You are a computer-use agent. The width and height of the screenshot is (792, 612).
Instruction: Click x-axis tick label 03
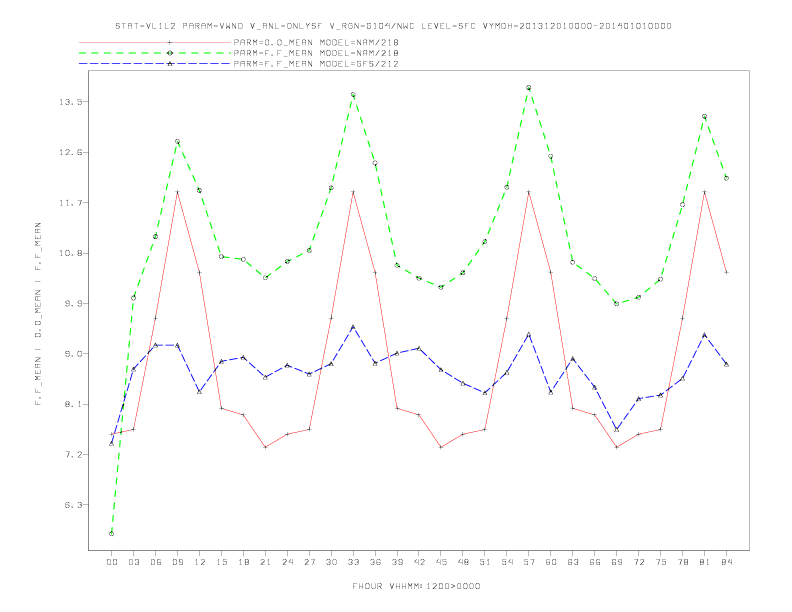(x=133, y=562)
